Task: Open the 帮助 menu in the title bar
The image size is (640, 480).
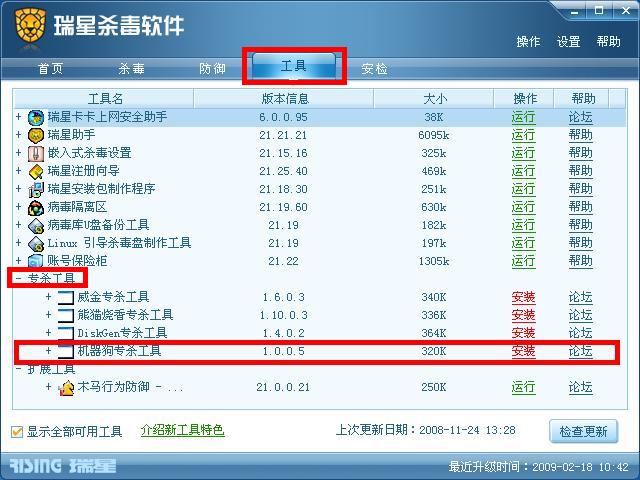Action: point(609,42)
